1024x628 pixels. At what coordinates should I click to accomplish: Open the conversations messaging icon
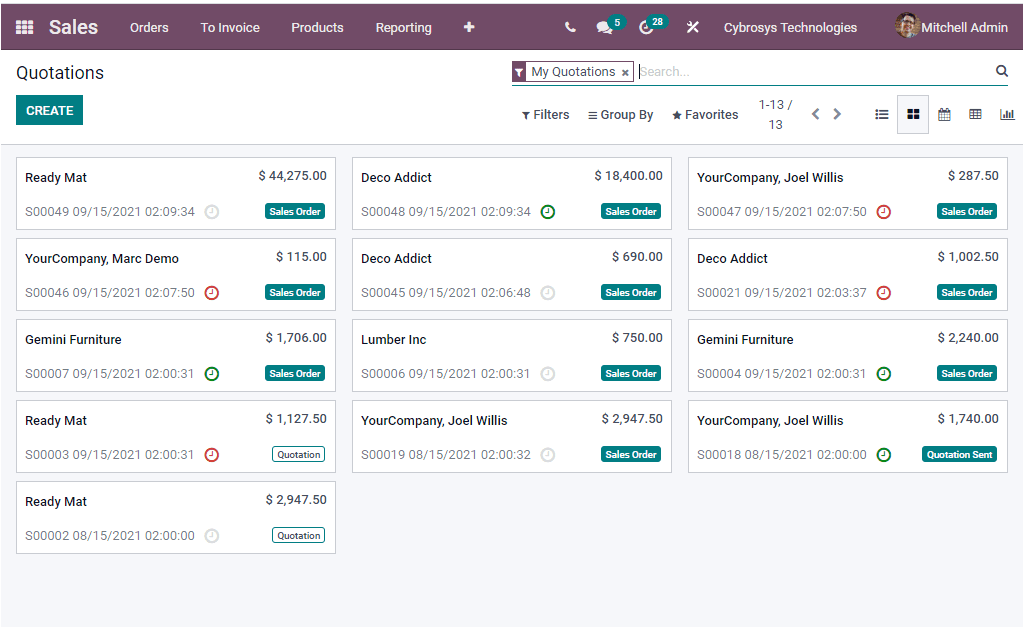tap(604, 27)
